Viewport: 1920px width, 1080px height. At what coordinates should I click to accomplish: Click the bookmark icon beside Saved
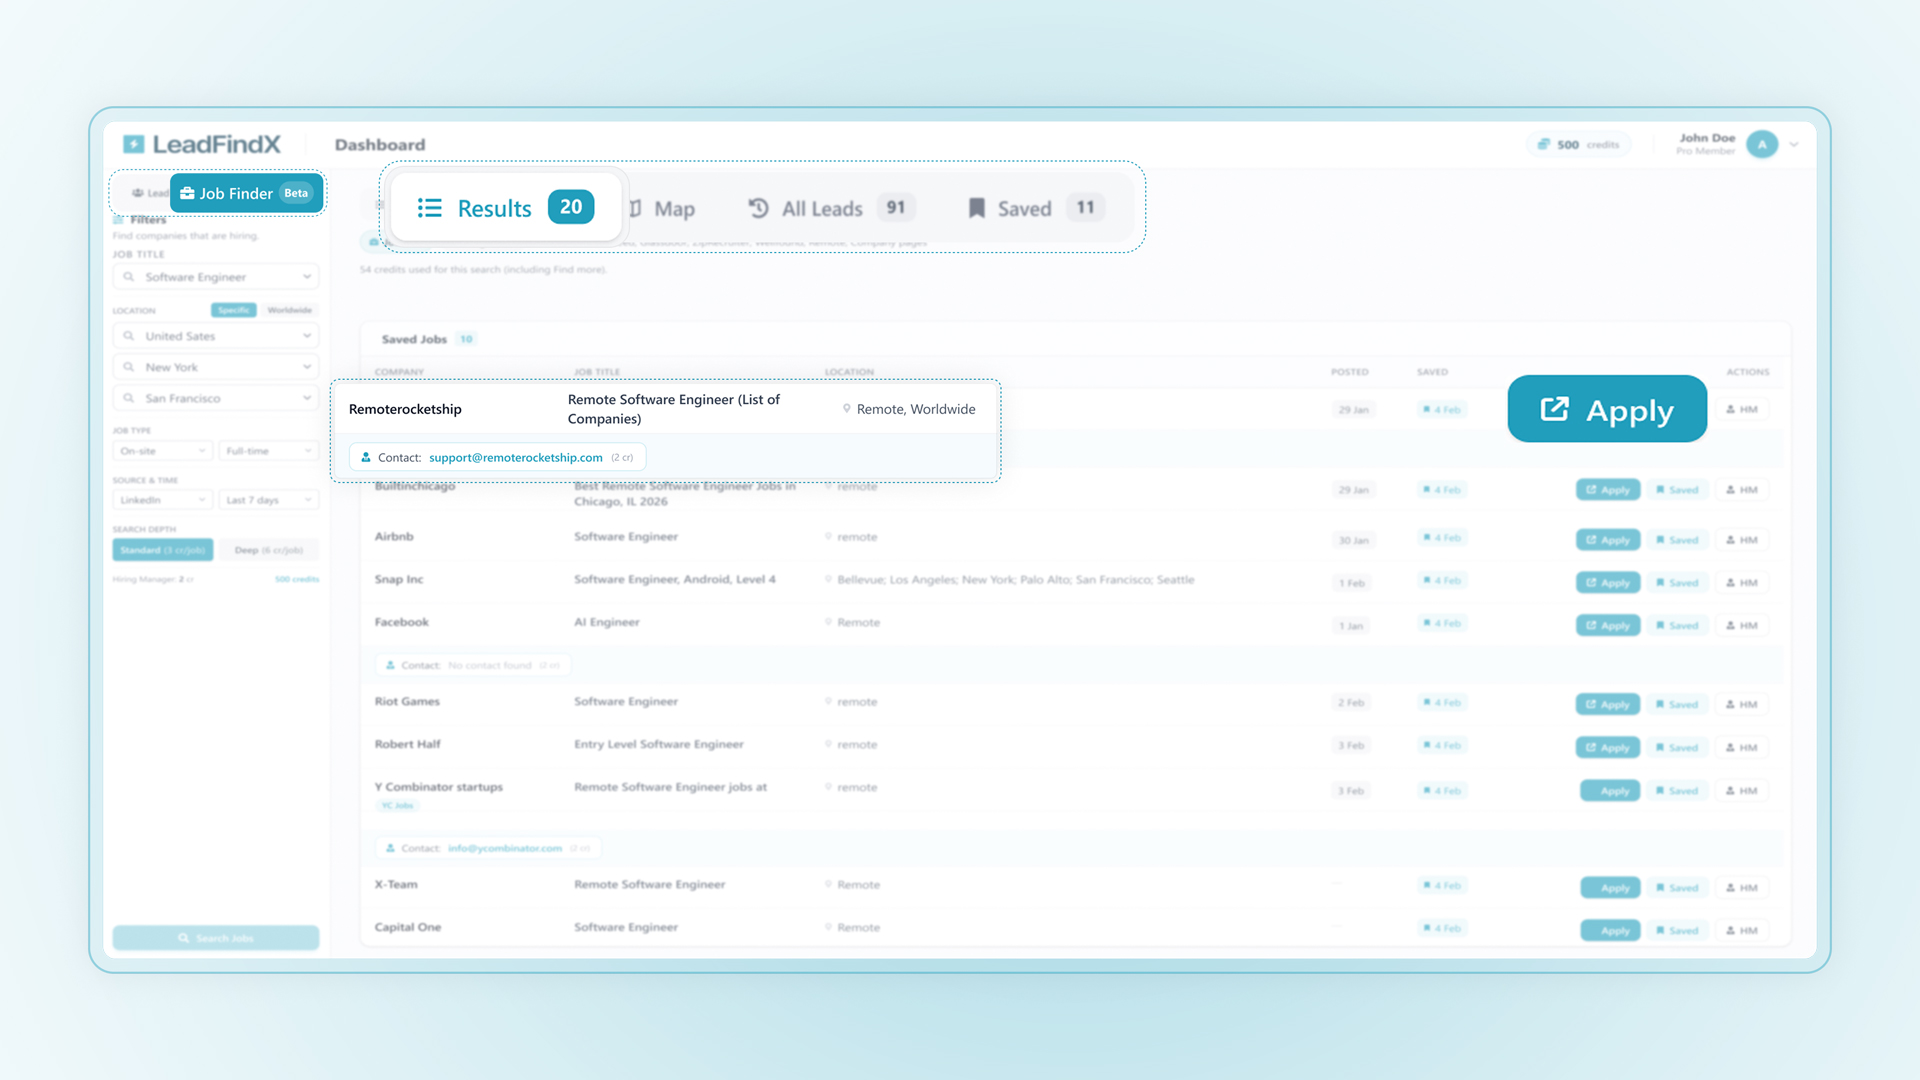pyautogui.click(x=977, y=208)
